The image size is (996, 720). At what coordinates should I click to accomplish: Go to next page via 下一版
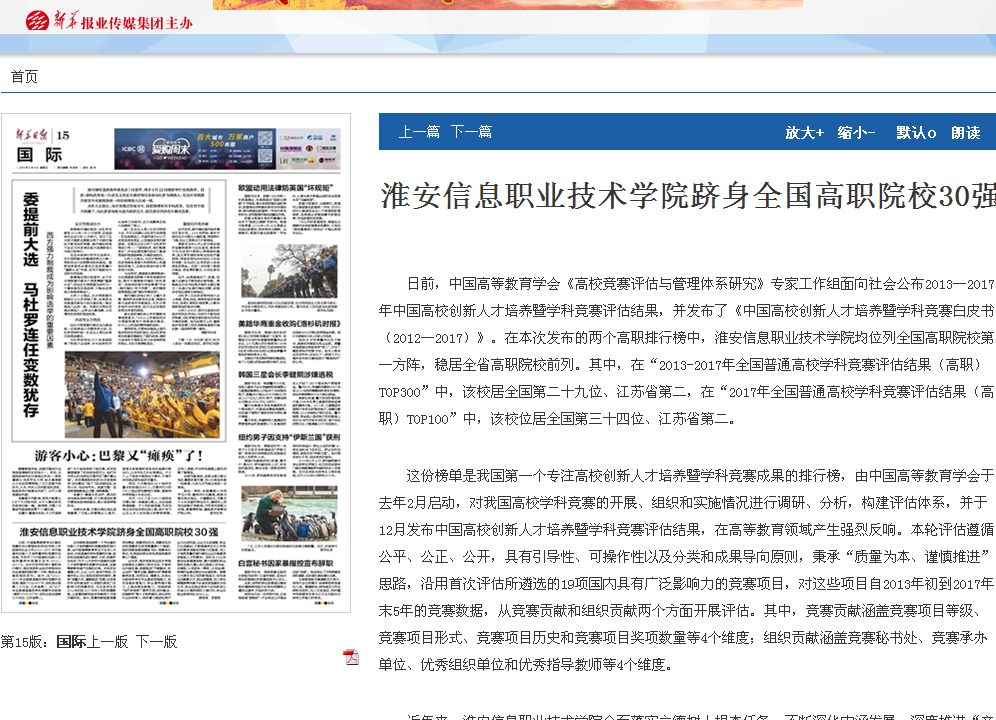coord(156,642)
